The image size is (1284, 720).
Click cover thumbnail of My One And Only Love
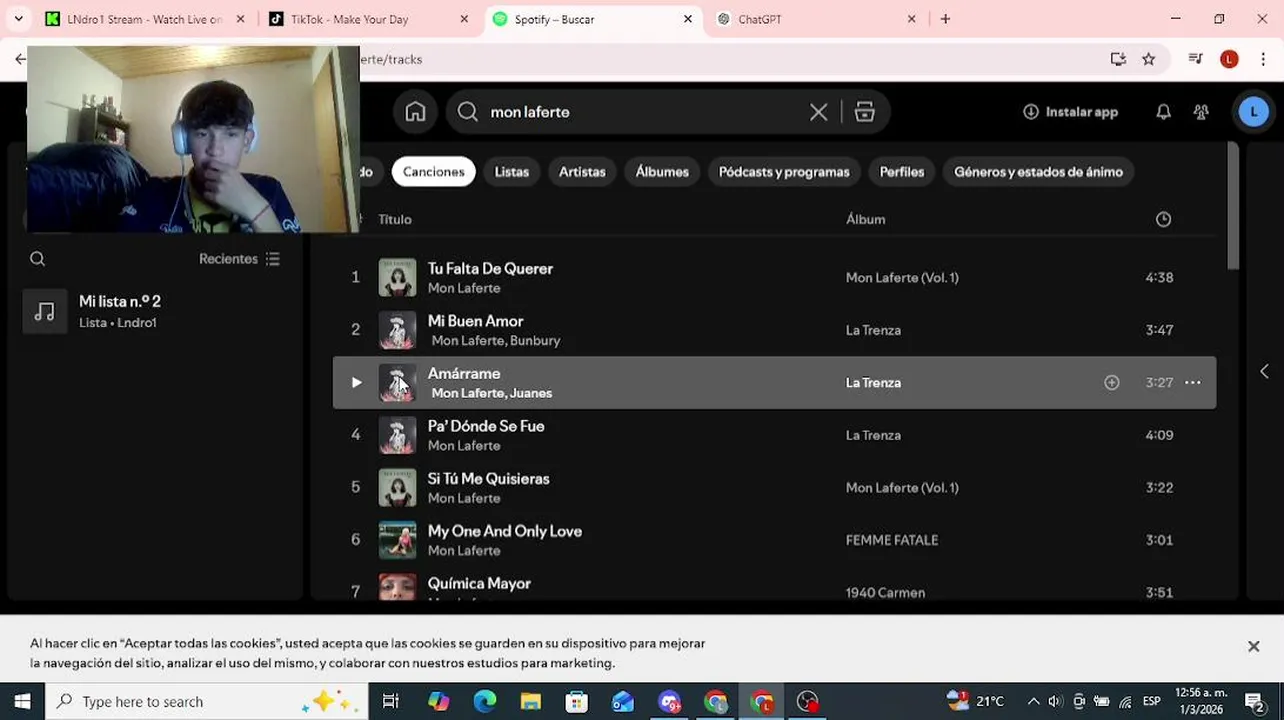[x=397, y=540]
